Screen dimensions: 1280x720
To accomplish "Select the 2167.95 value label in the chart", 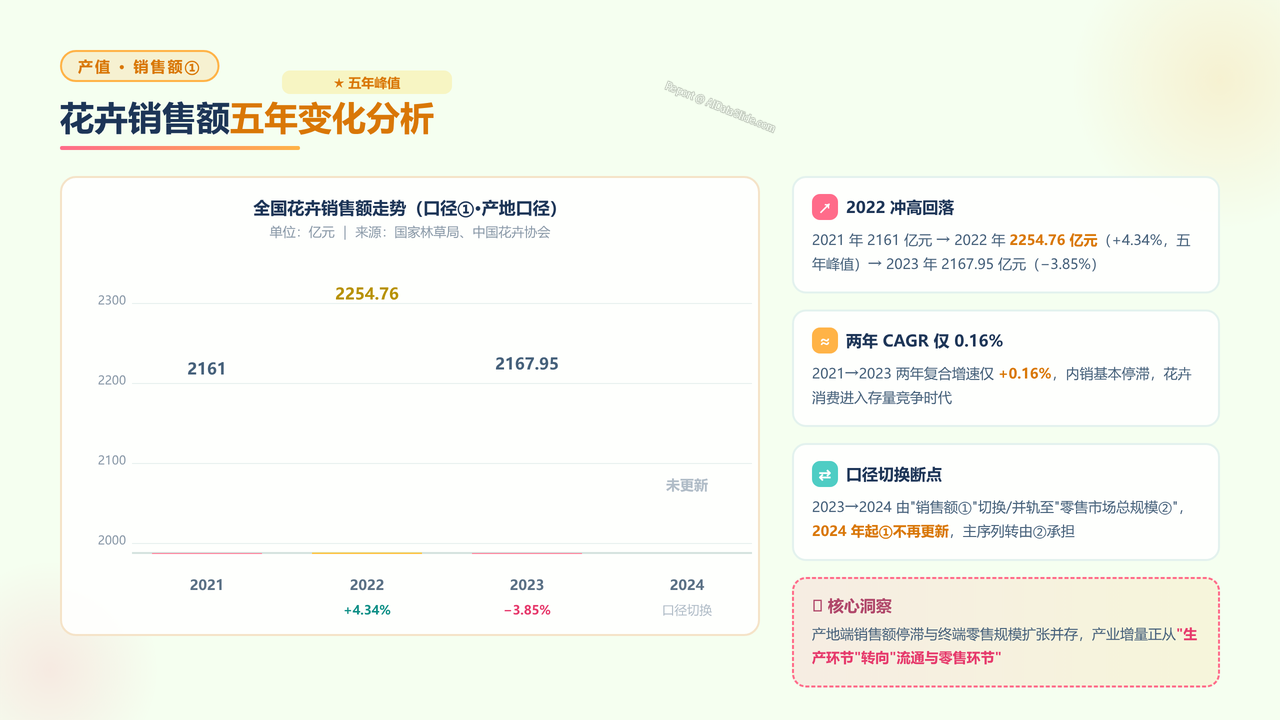I will click(x=527, y=364).
